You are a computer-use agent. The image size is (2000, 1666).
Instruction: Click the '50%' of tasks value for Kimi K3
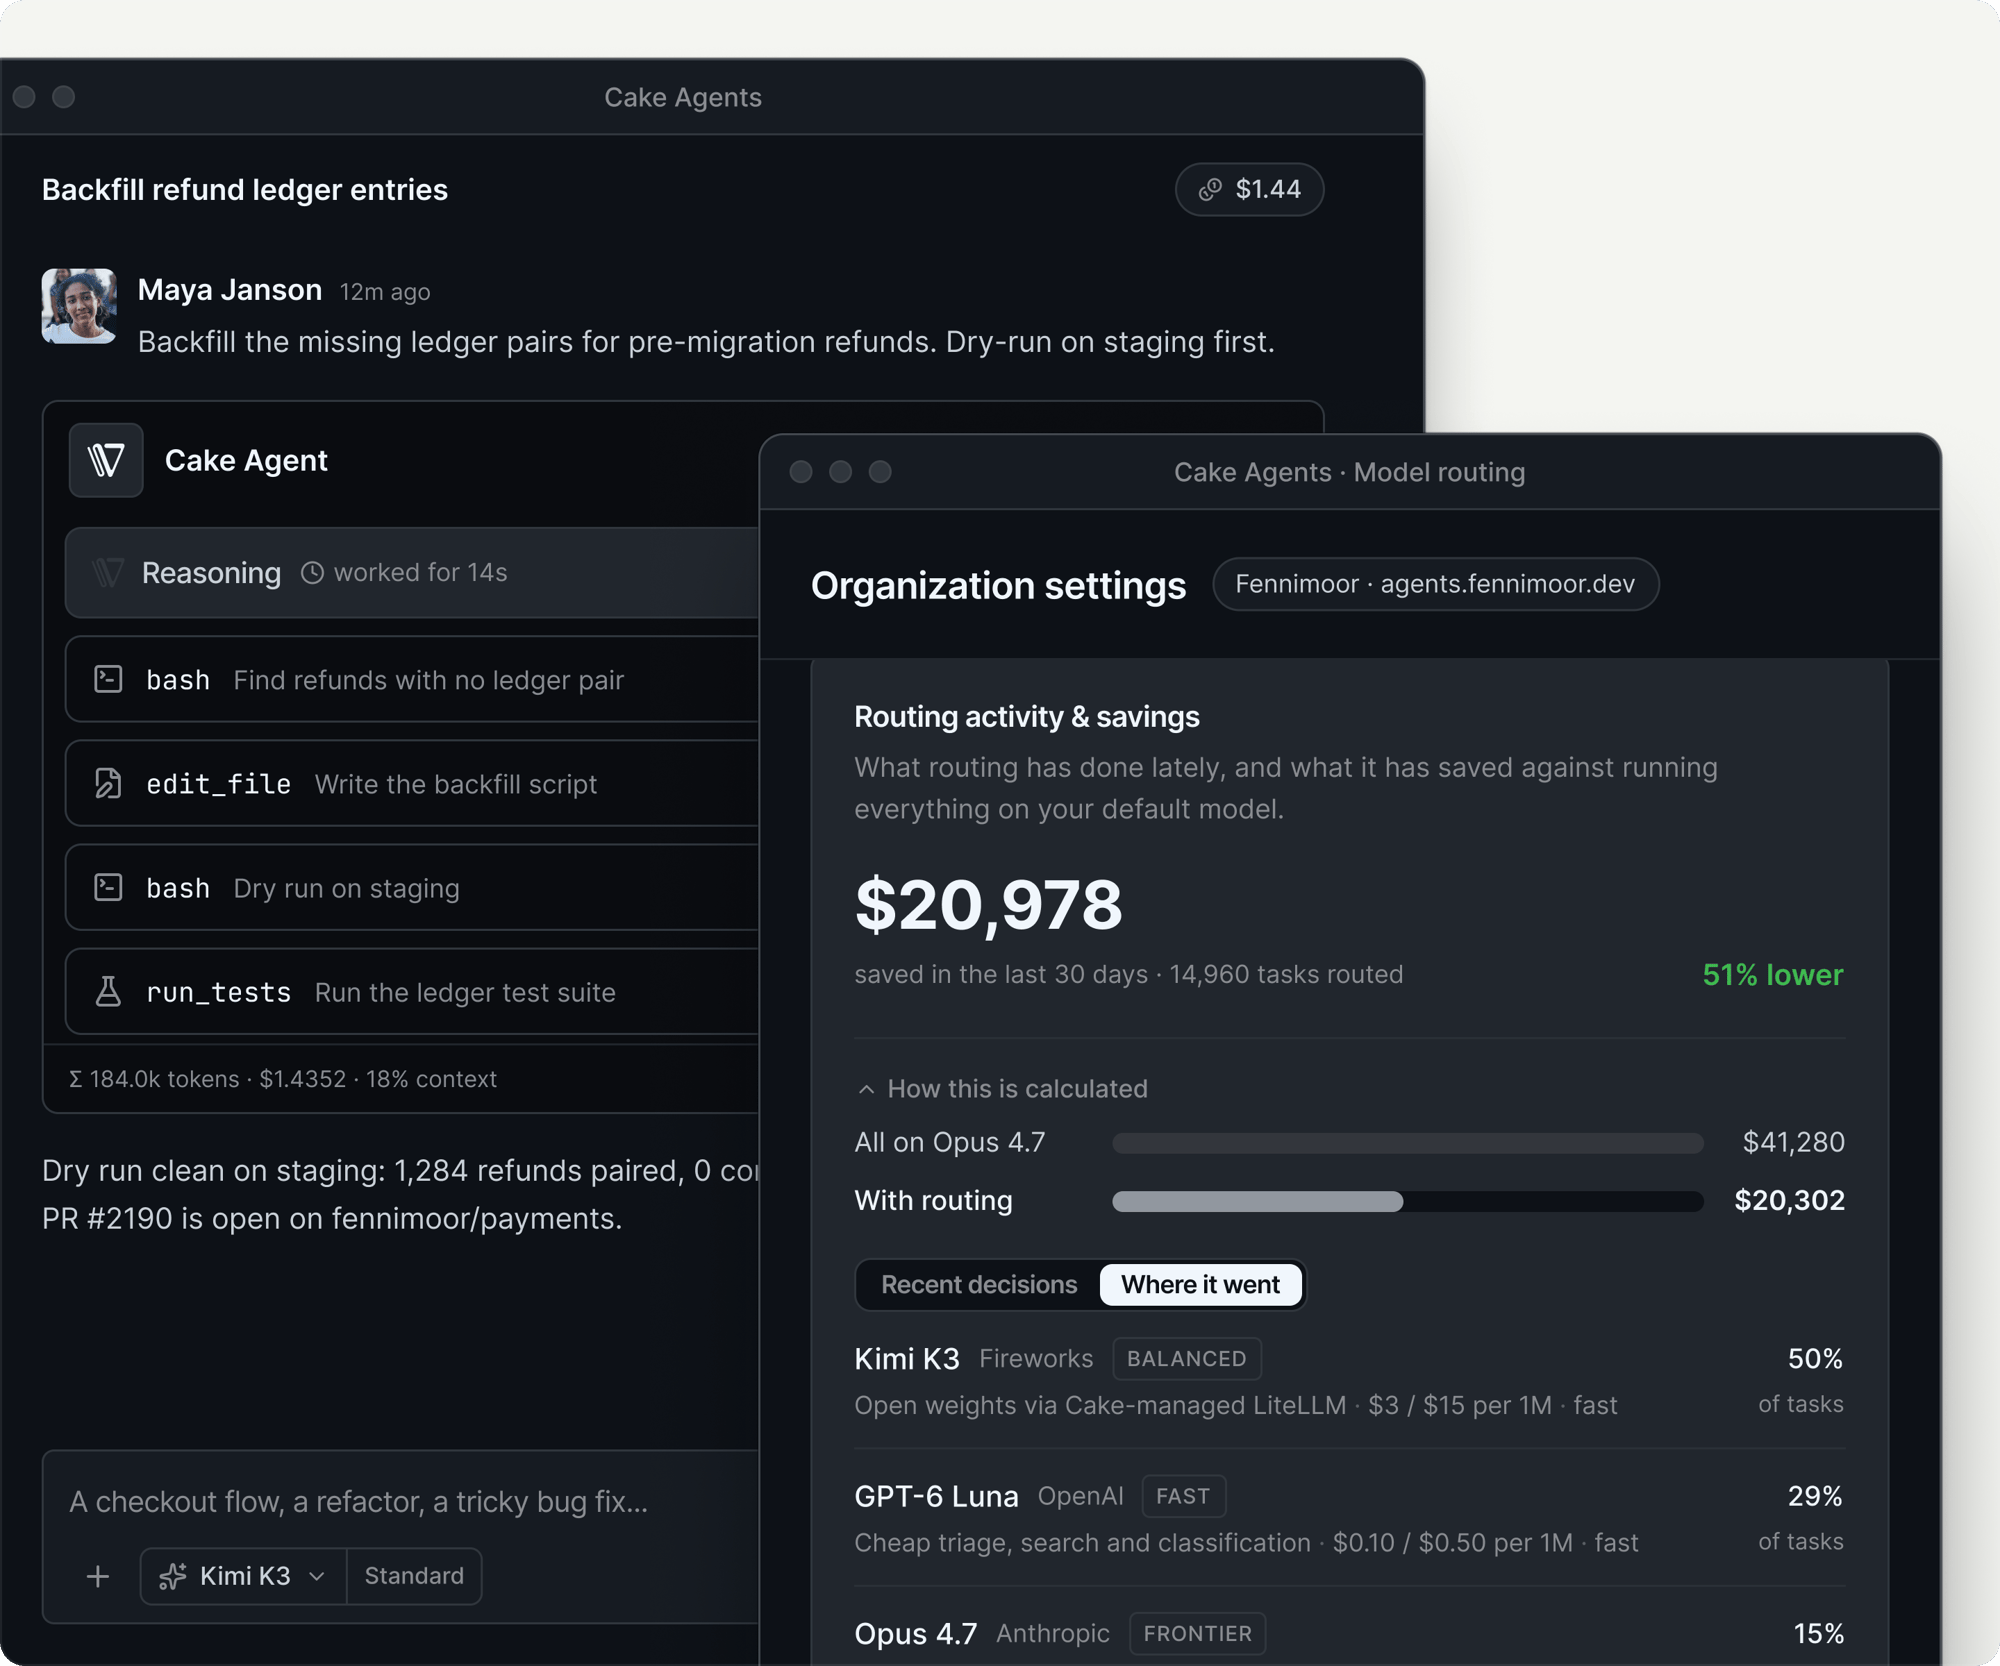pos(1815,1358)
